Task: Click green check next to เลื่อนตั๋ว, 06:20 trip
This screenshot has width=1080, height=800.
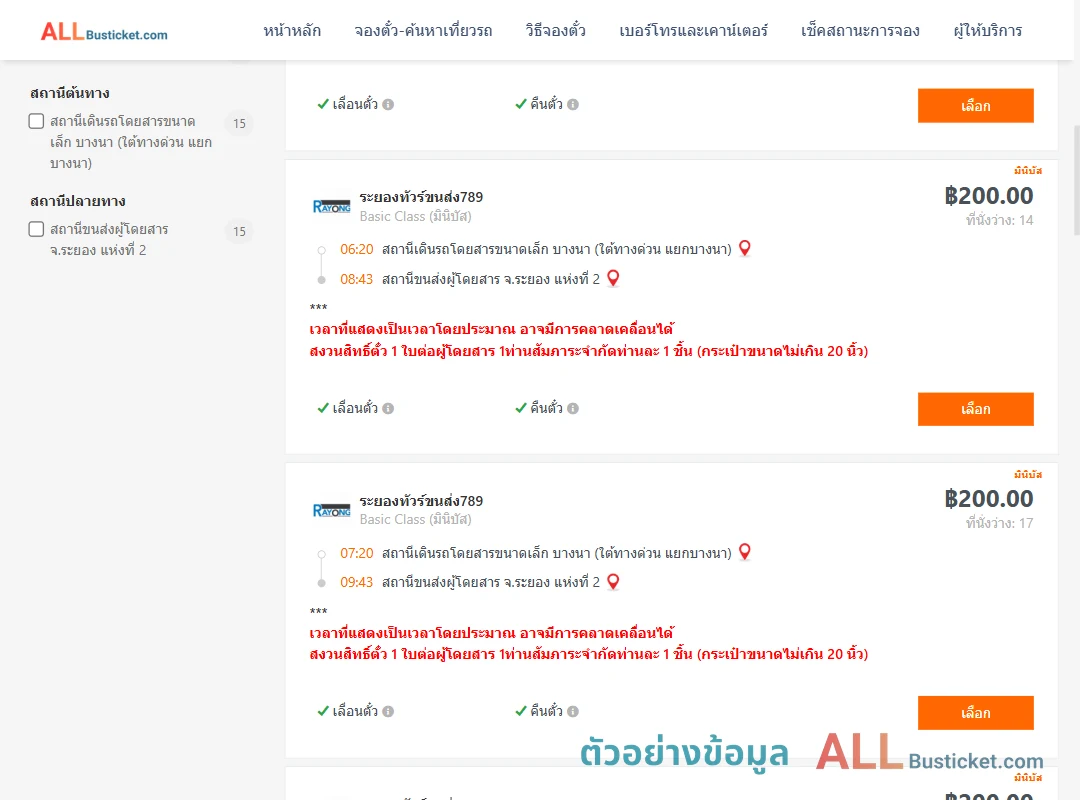Action: click(322, 408)
